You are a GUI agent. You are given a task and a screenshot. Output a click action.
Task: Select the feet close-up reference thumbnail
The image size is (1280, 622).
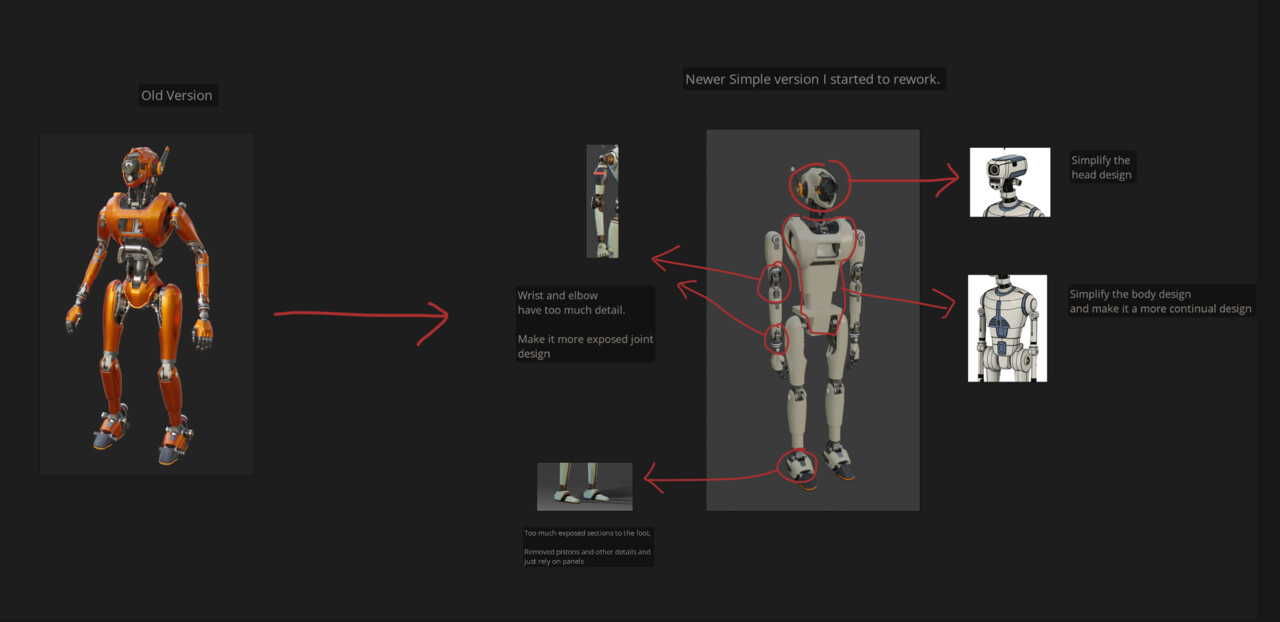pos(585,487)
